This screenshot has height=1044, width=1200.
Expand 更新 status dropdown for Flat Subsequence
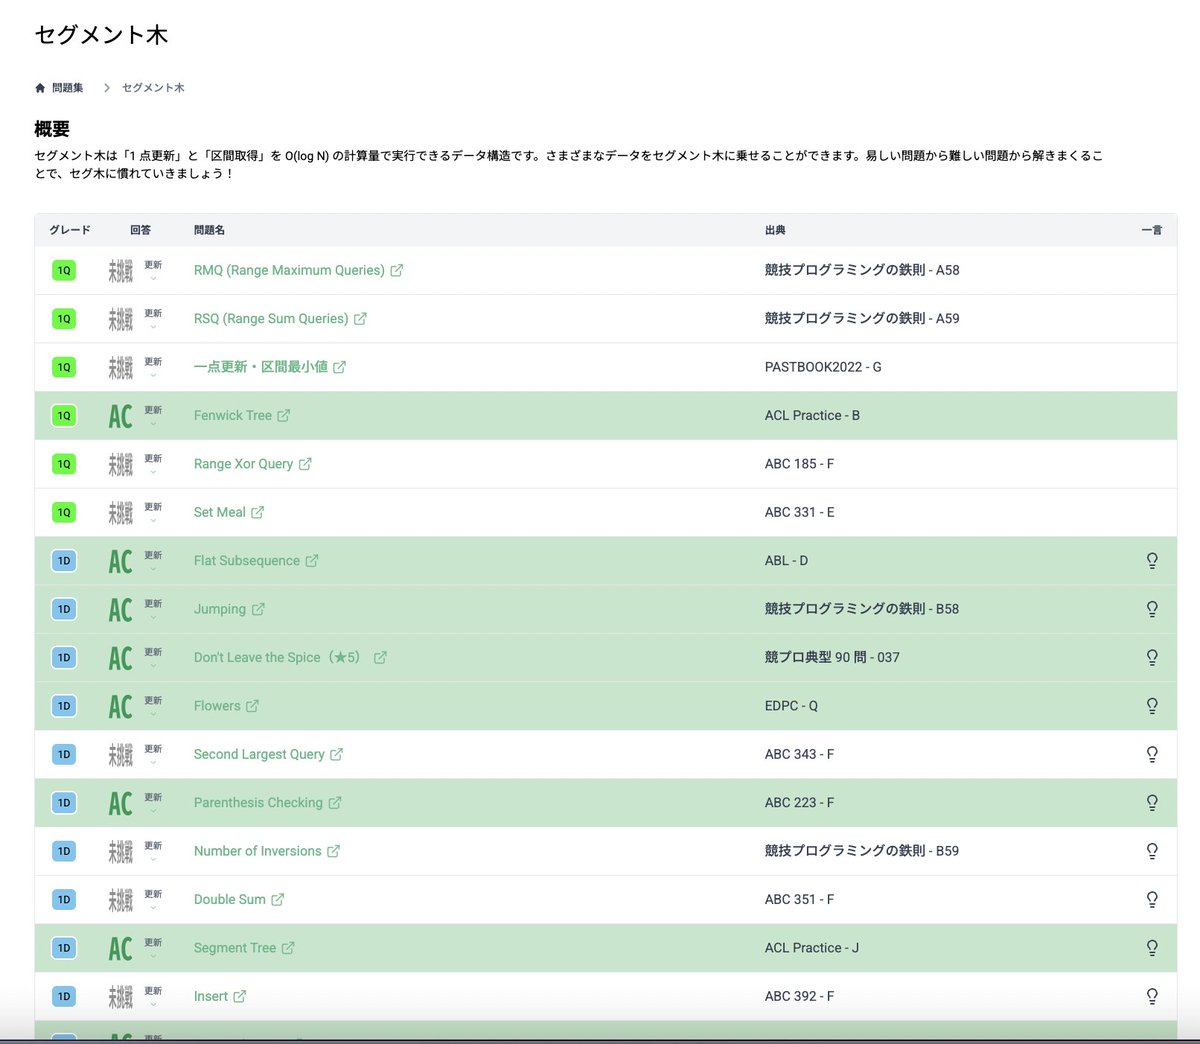[x=153, y=561]
